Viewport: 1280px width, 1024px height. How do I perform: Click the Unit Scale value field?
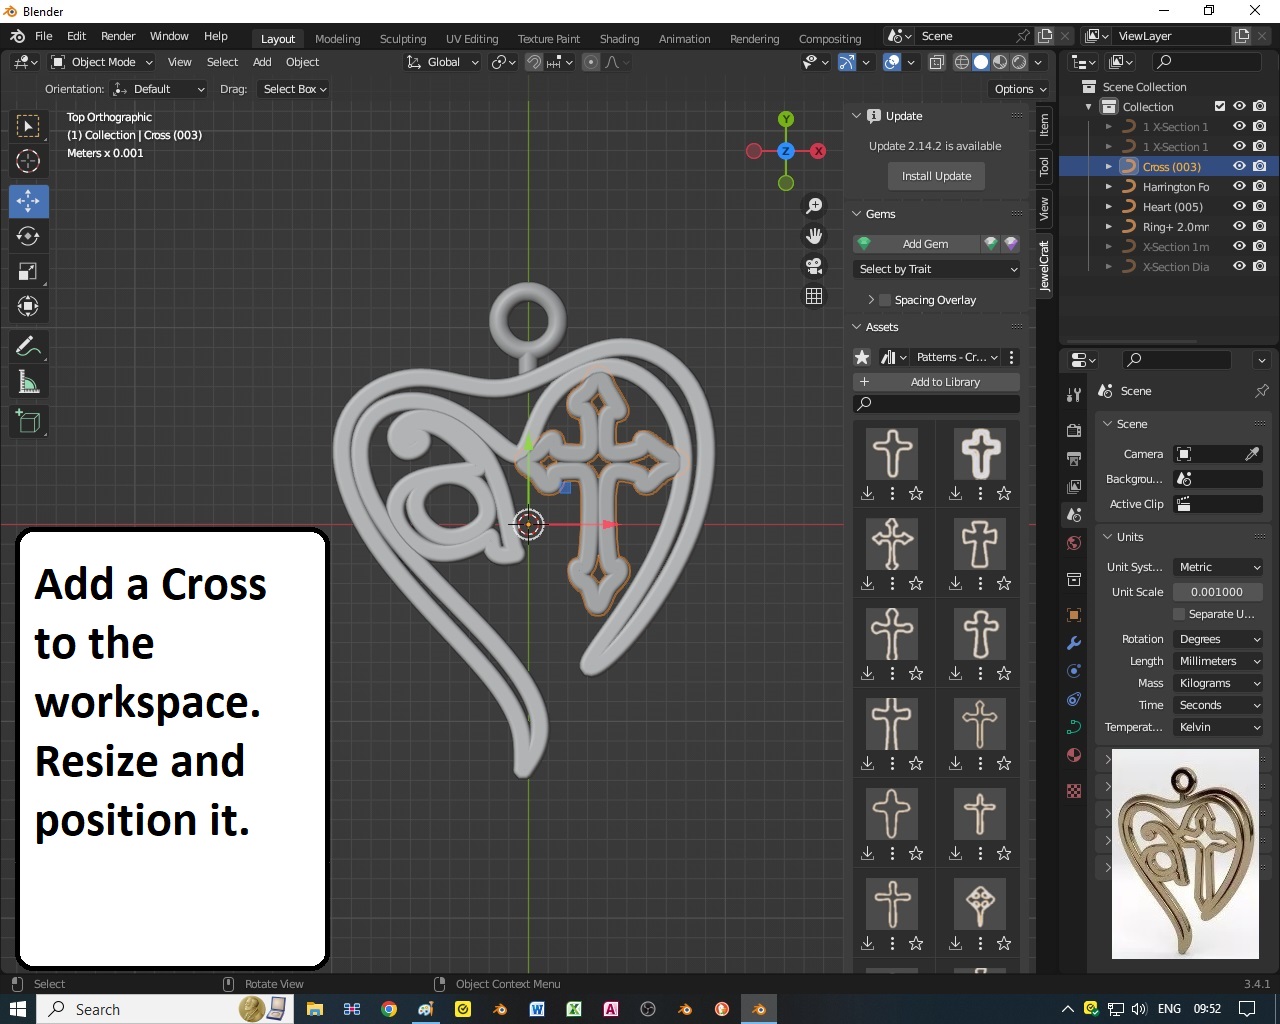tap(1217, 592)
